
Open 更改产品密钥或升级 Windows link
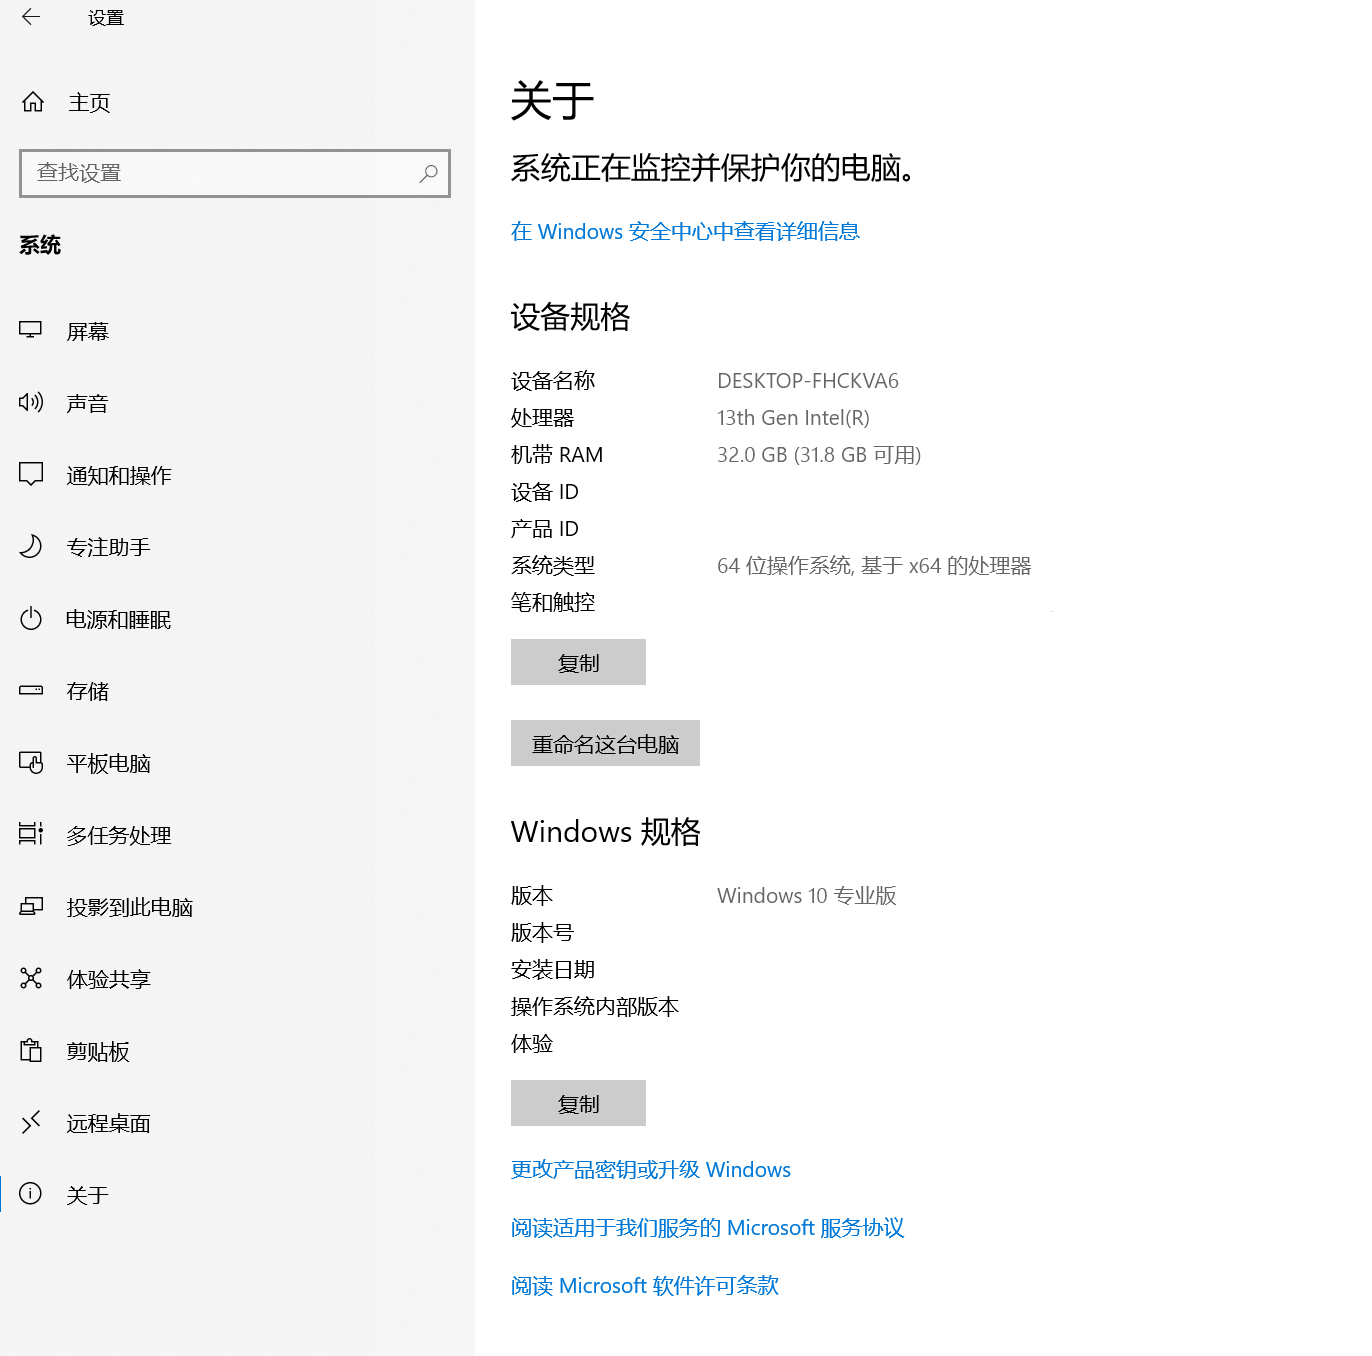pos(651,1170)
